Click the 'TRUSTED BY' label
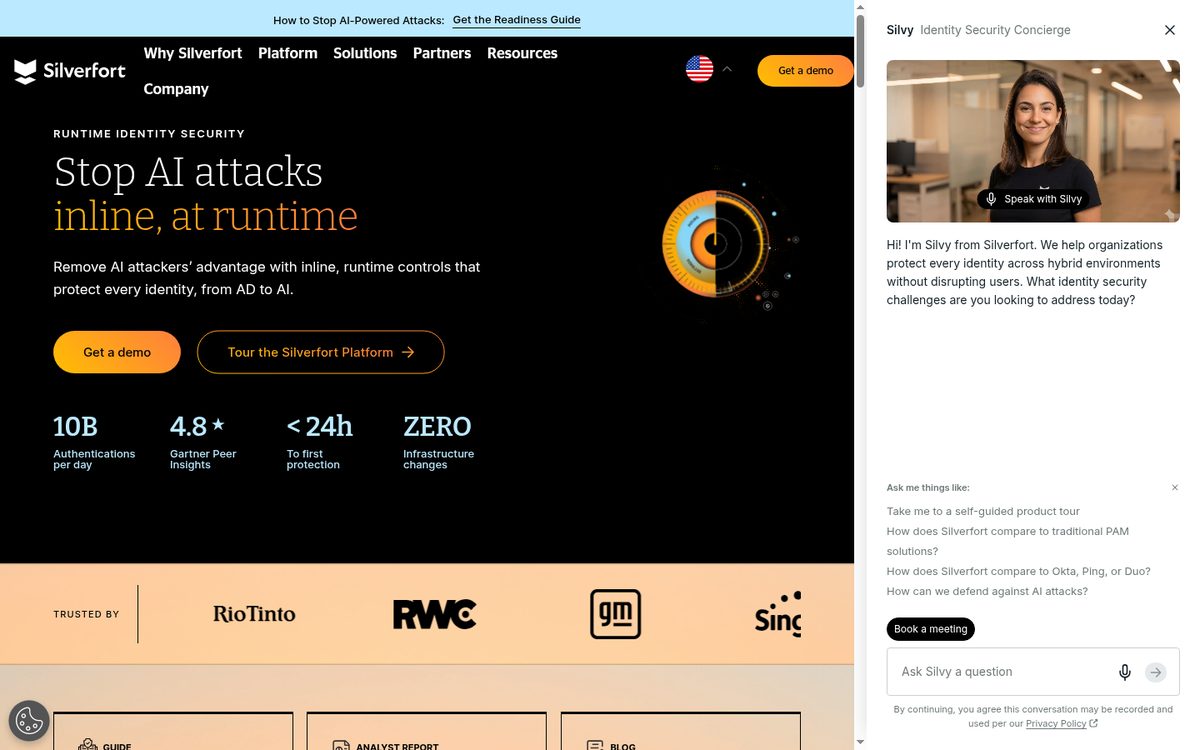This screenshot has height=750, width=1200. (86, 614)
